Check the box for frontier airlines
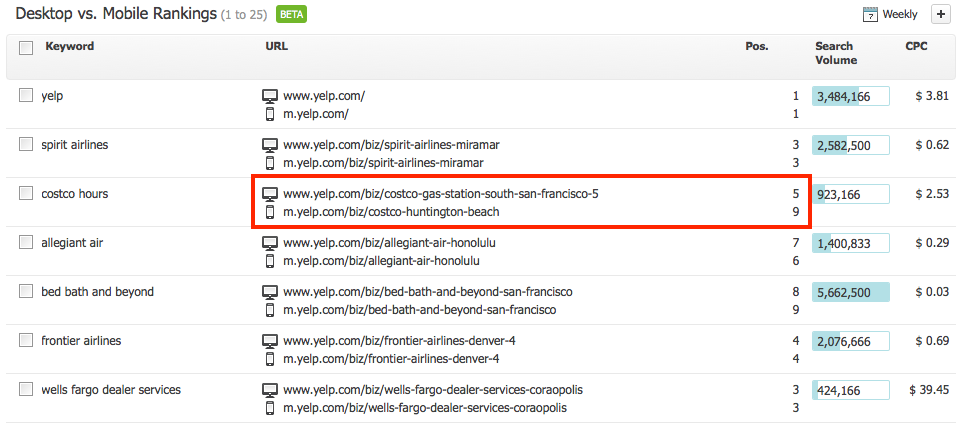Image resolution: width=962 pixels, height=427 pixels. click(x=26, y=340)
